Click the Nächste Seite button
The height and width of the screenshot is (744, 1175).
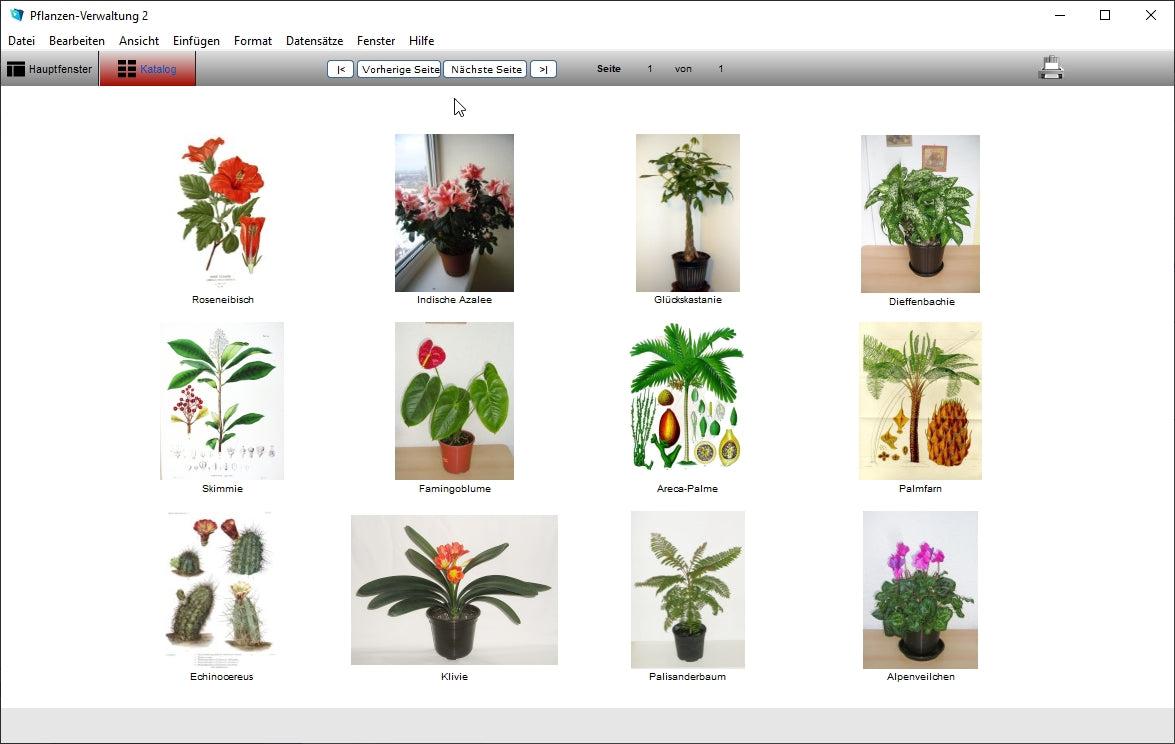pyautogui.click(x=485, y=69)
